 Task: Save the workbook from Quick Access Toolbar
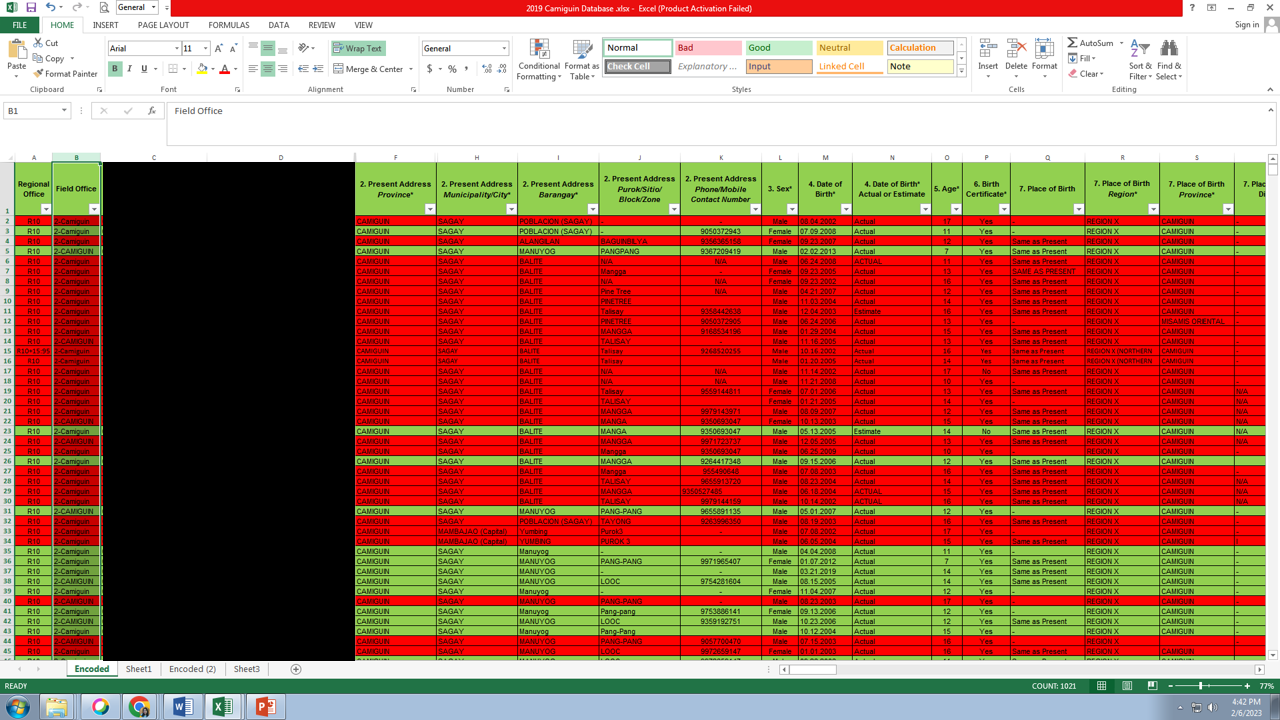point(31,8)
